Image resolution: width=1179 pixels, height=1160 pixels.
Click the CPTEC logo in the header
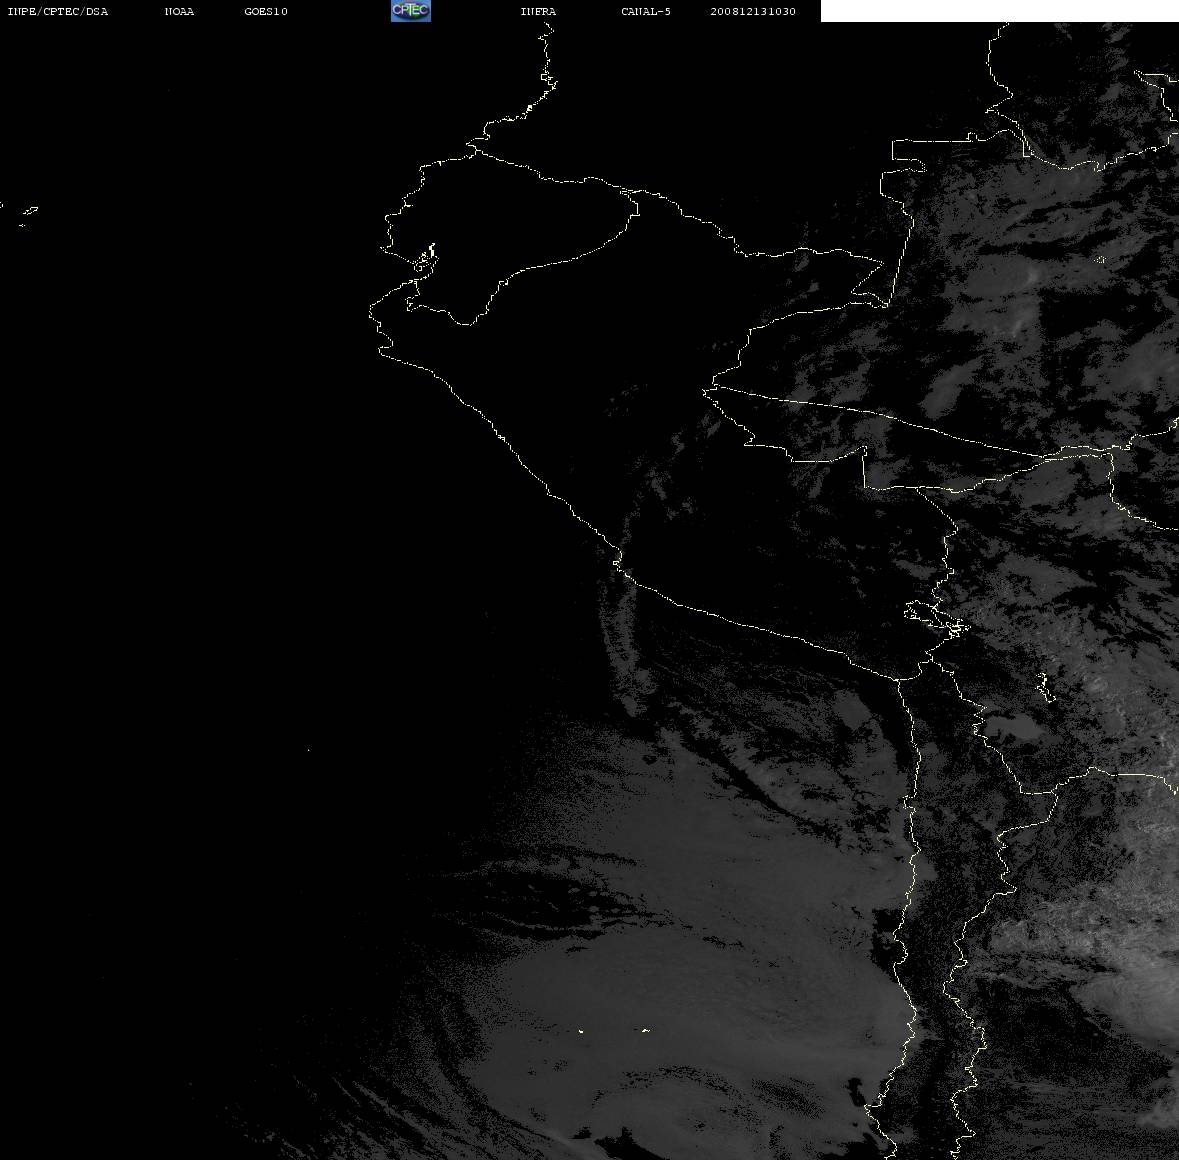tap(411, 11)
